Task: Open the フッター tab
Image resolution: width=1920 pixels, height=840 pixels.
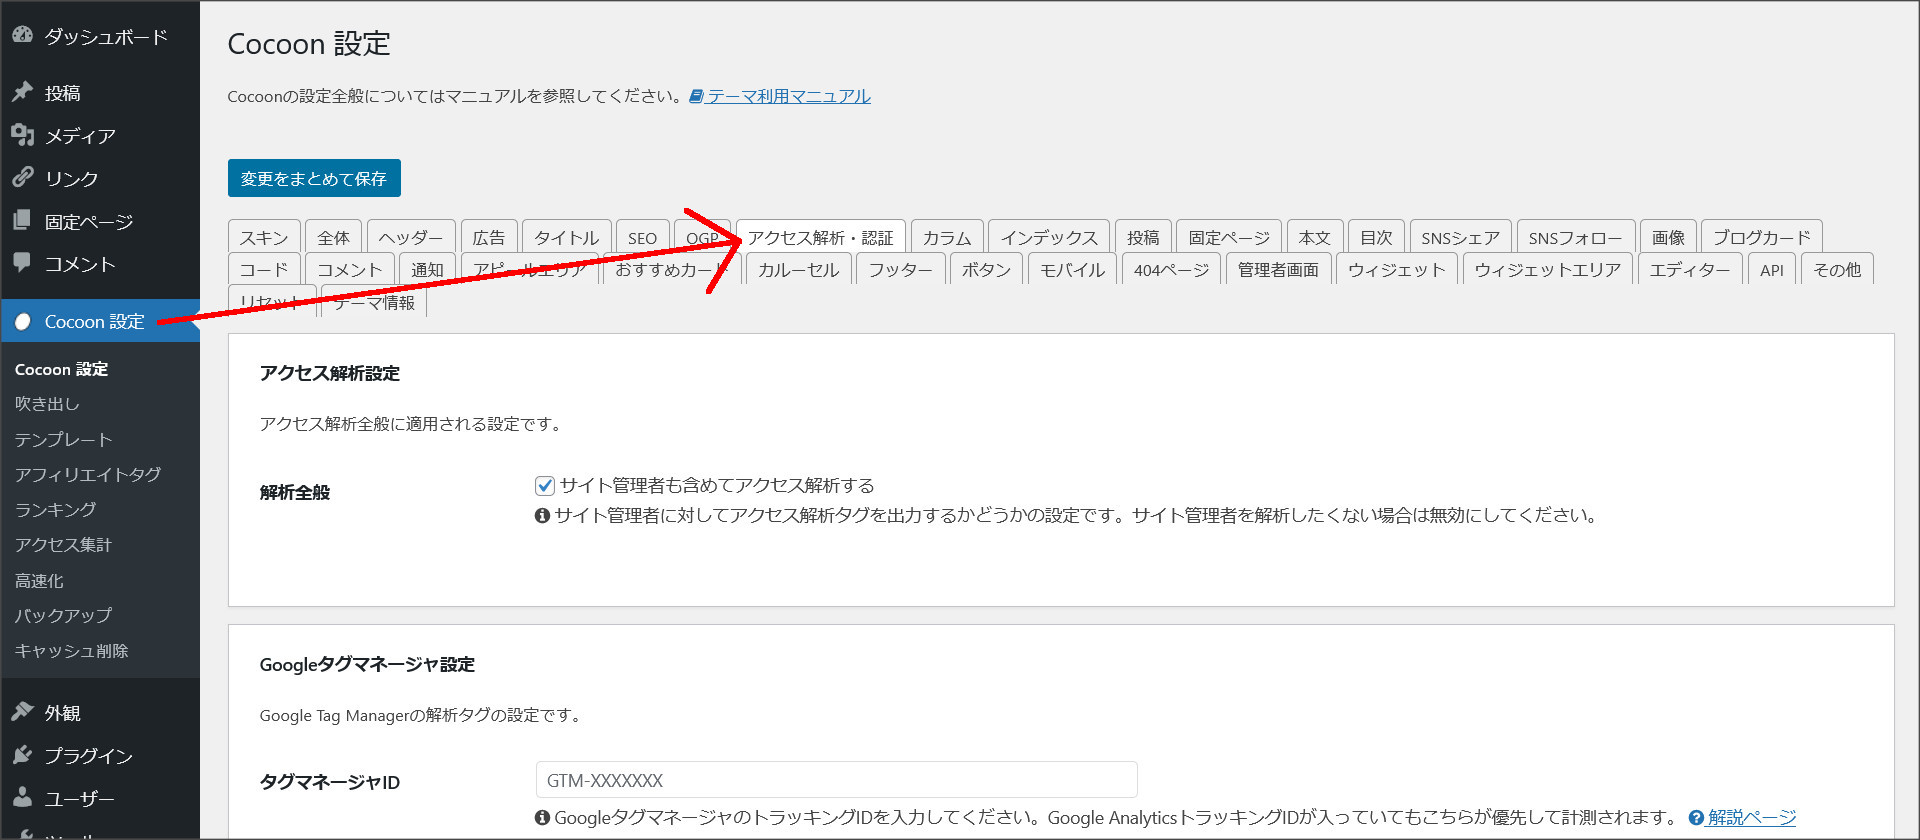Action: (x=901, y=269)
